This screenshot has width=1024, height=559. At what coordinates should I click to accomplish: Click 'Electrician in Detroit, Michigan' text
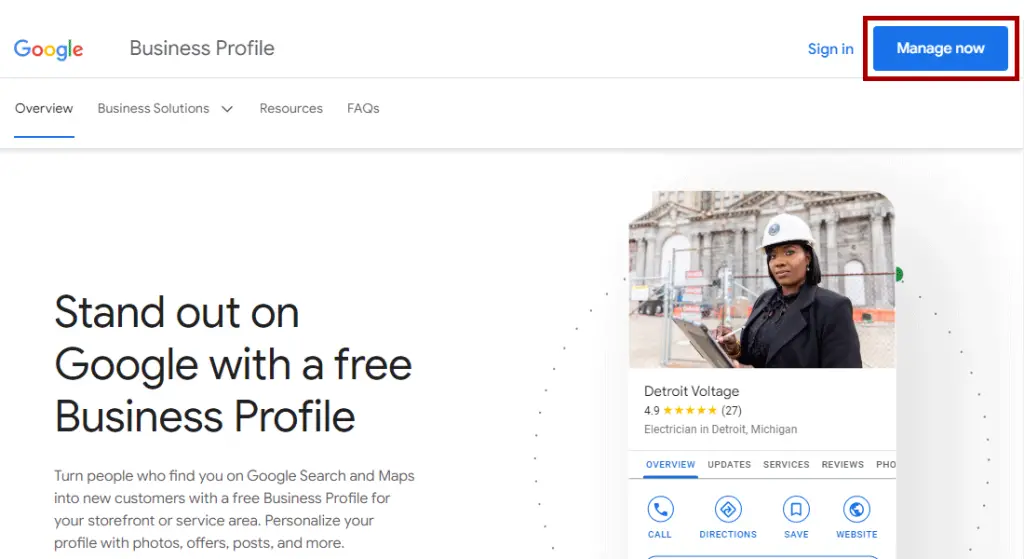coord(720,430)
